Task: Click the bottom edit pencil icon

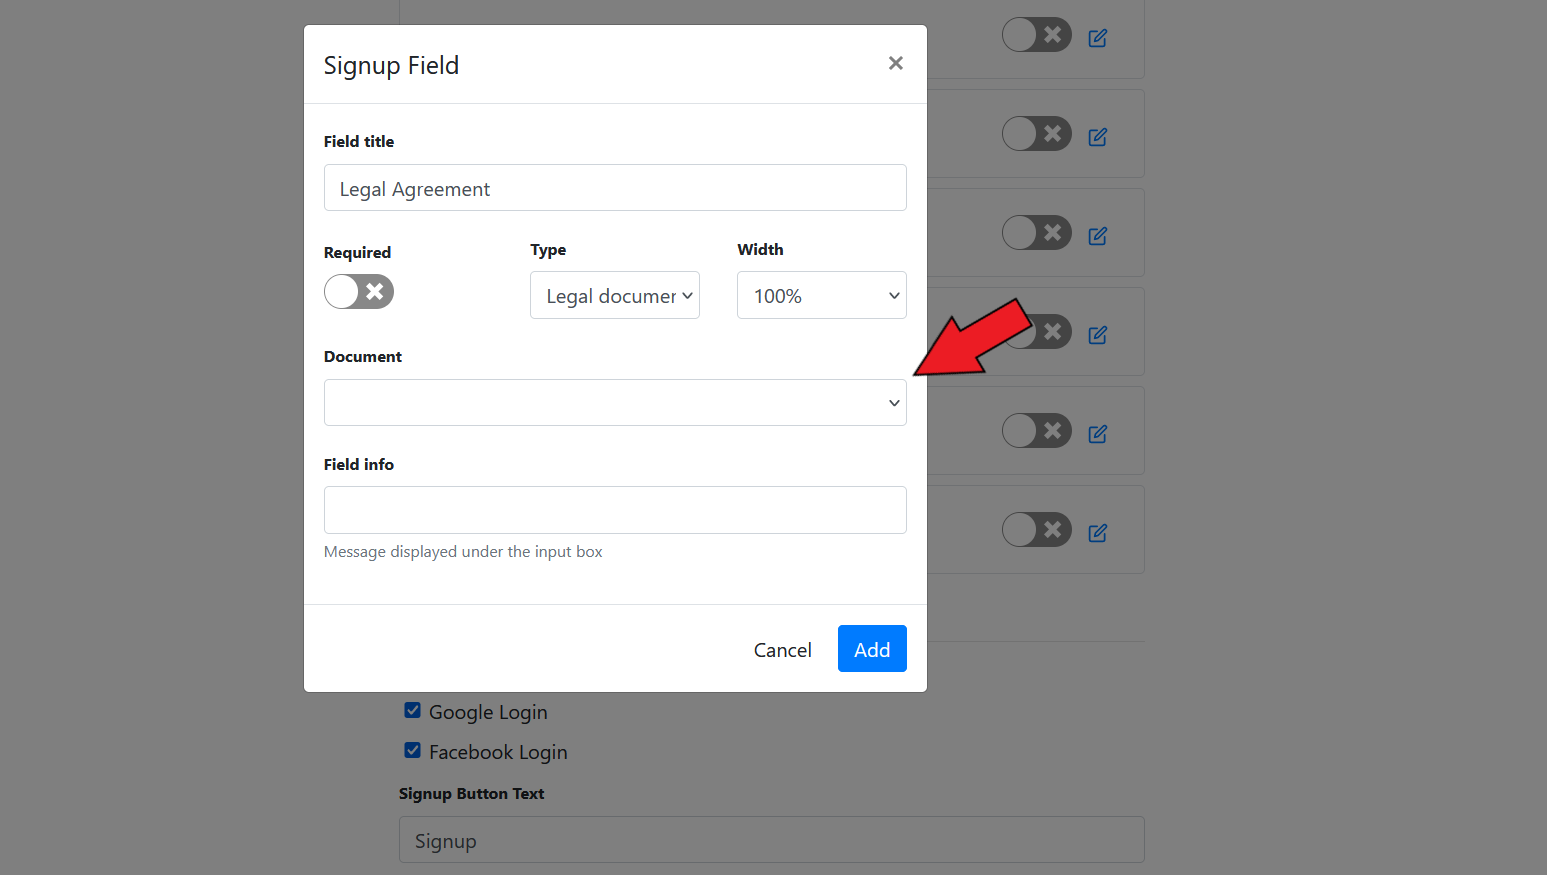Action: click(1097, 533)
